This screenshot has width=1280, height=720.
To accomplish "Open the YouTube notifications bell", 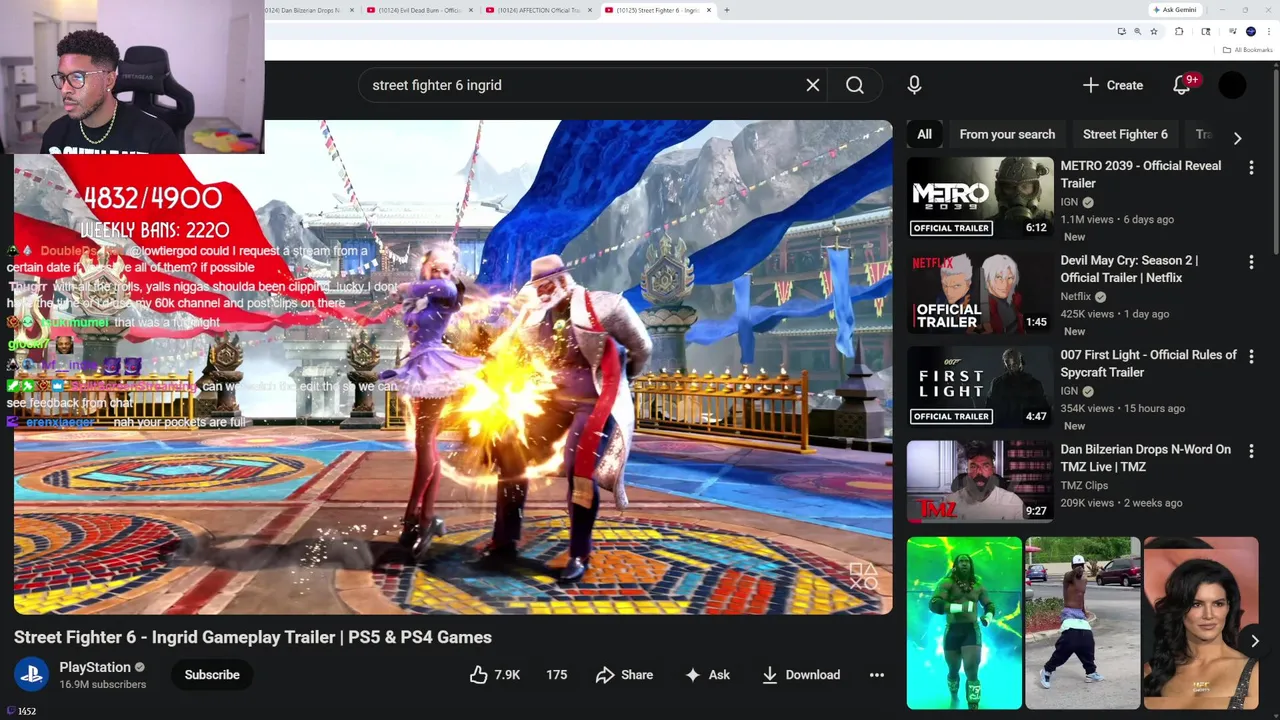I will tap(1182, 85).
